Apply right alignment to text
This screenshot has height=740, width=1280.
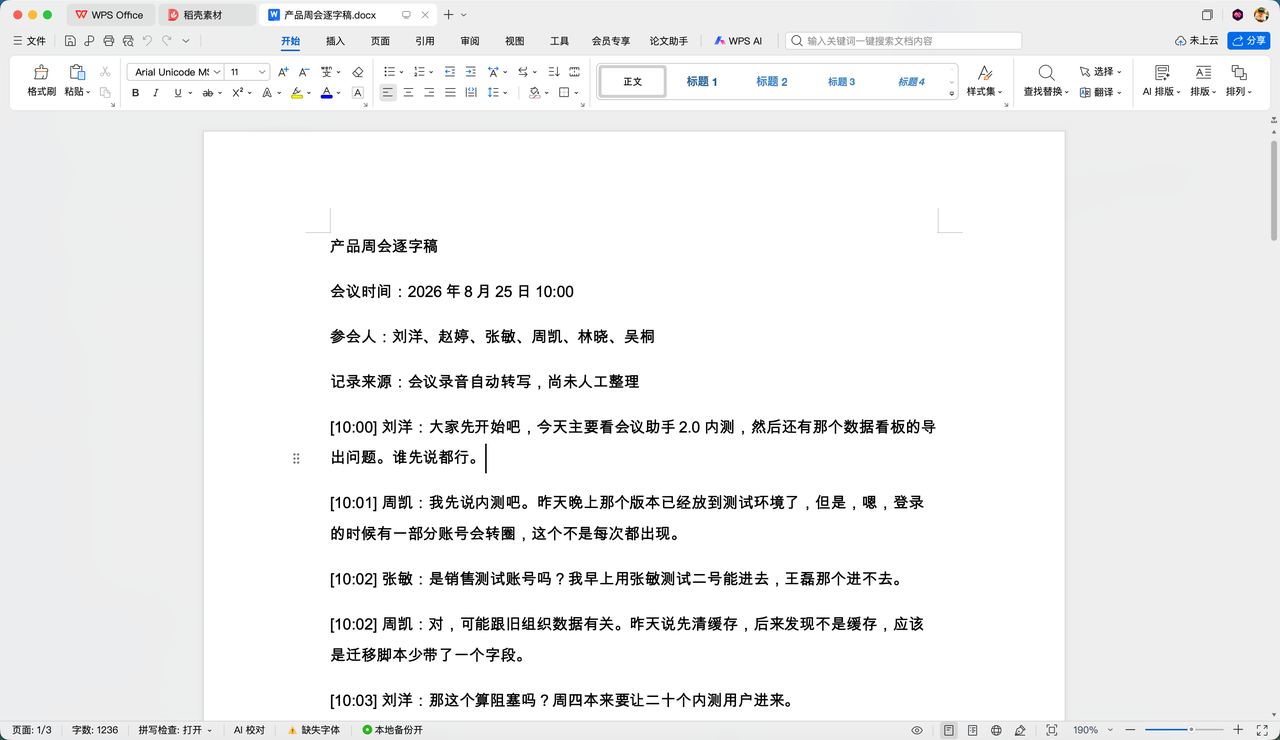click(429, 93)
